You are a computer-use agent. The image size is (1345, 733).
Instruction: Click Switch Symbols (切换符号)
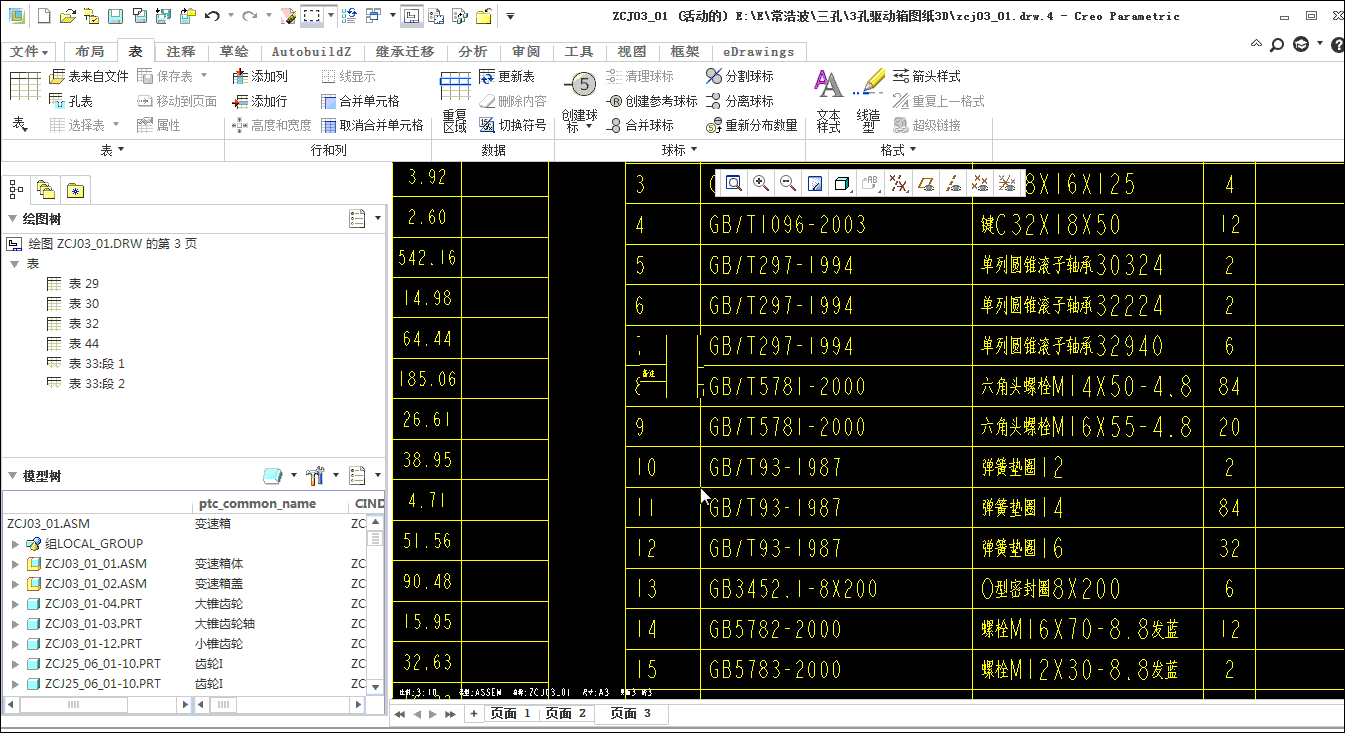(x=513, y=125)
